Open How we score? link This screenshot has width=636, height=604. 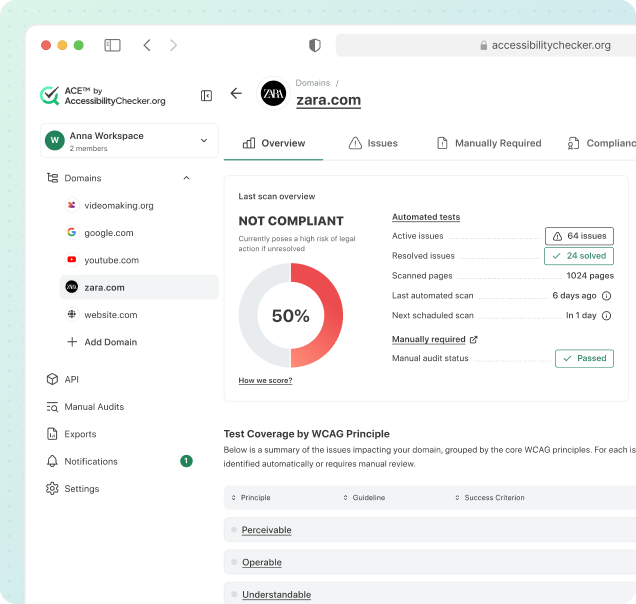point(265,380)
